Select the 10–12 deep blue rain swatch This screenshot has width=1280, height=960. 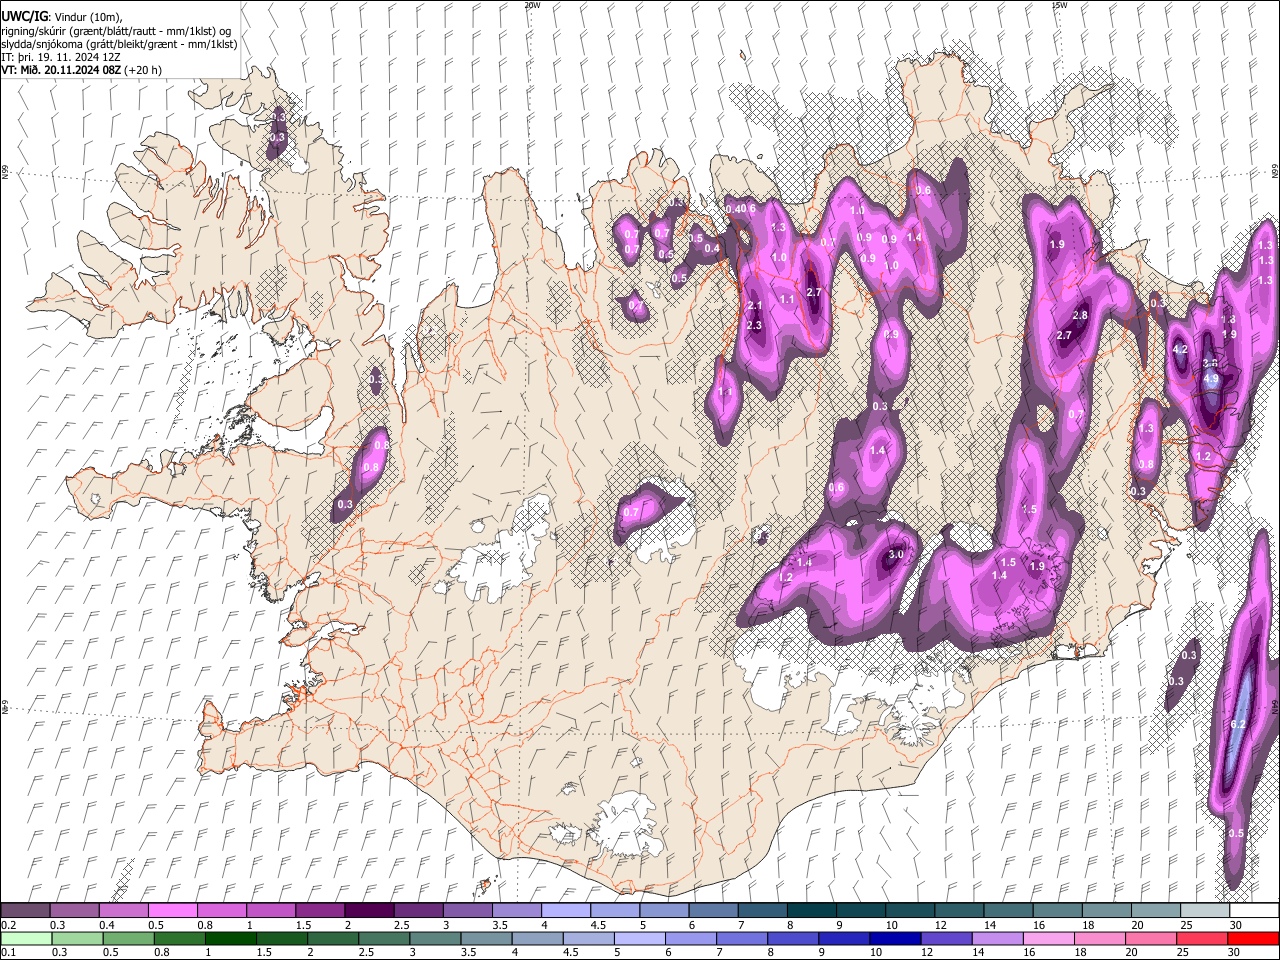coord(895,938)
